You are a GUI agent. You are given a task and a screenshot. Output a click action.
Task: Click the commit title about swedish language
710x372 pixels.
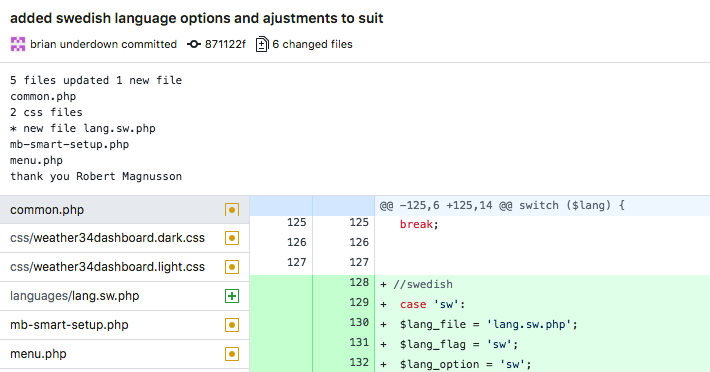tap(197, 18)
